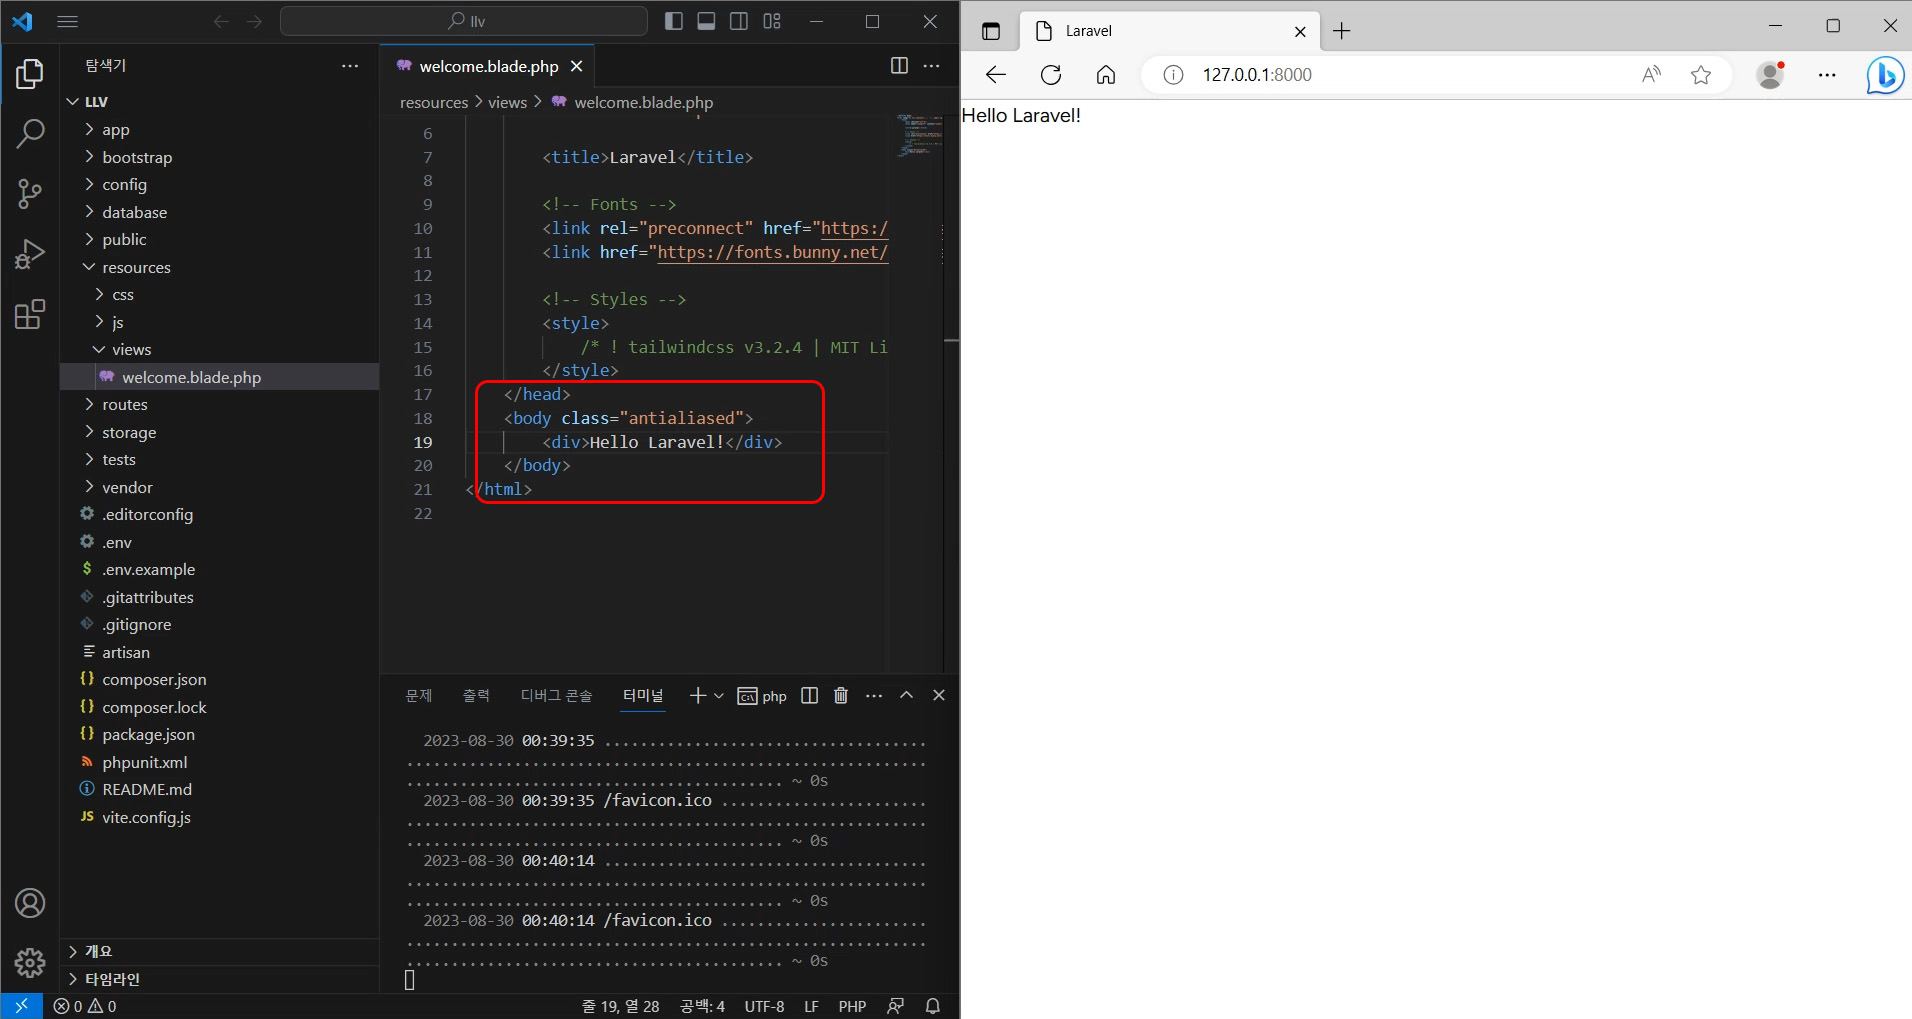Change UTF-8 encoding in status bar
This screenshot has height=1019, width=1912.
764,1007
